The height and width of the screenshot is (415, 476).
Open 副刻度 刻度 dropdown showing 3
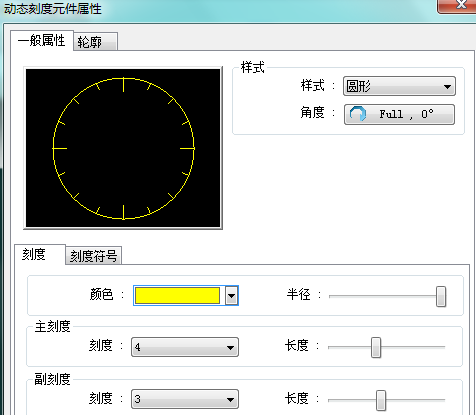(x=185, y=399)
